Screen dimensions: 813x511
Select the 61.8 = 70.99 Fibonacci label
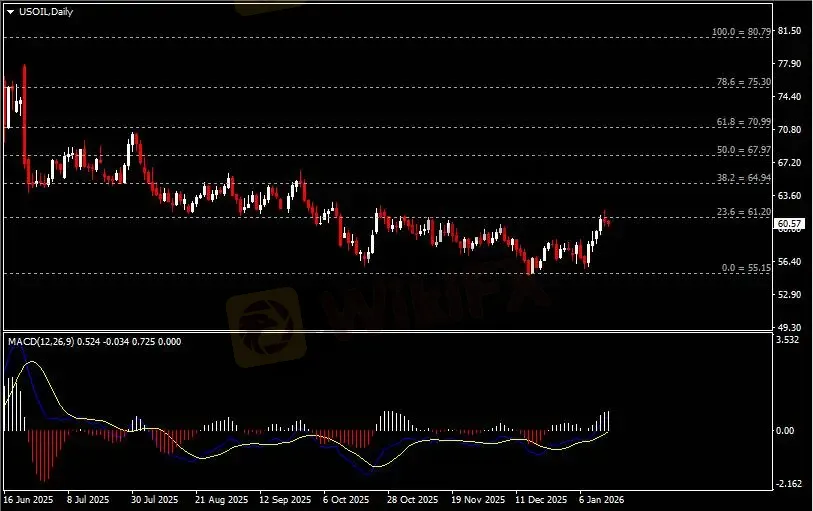pyautogui.click(x=744, y=122)
